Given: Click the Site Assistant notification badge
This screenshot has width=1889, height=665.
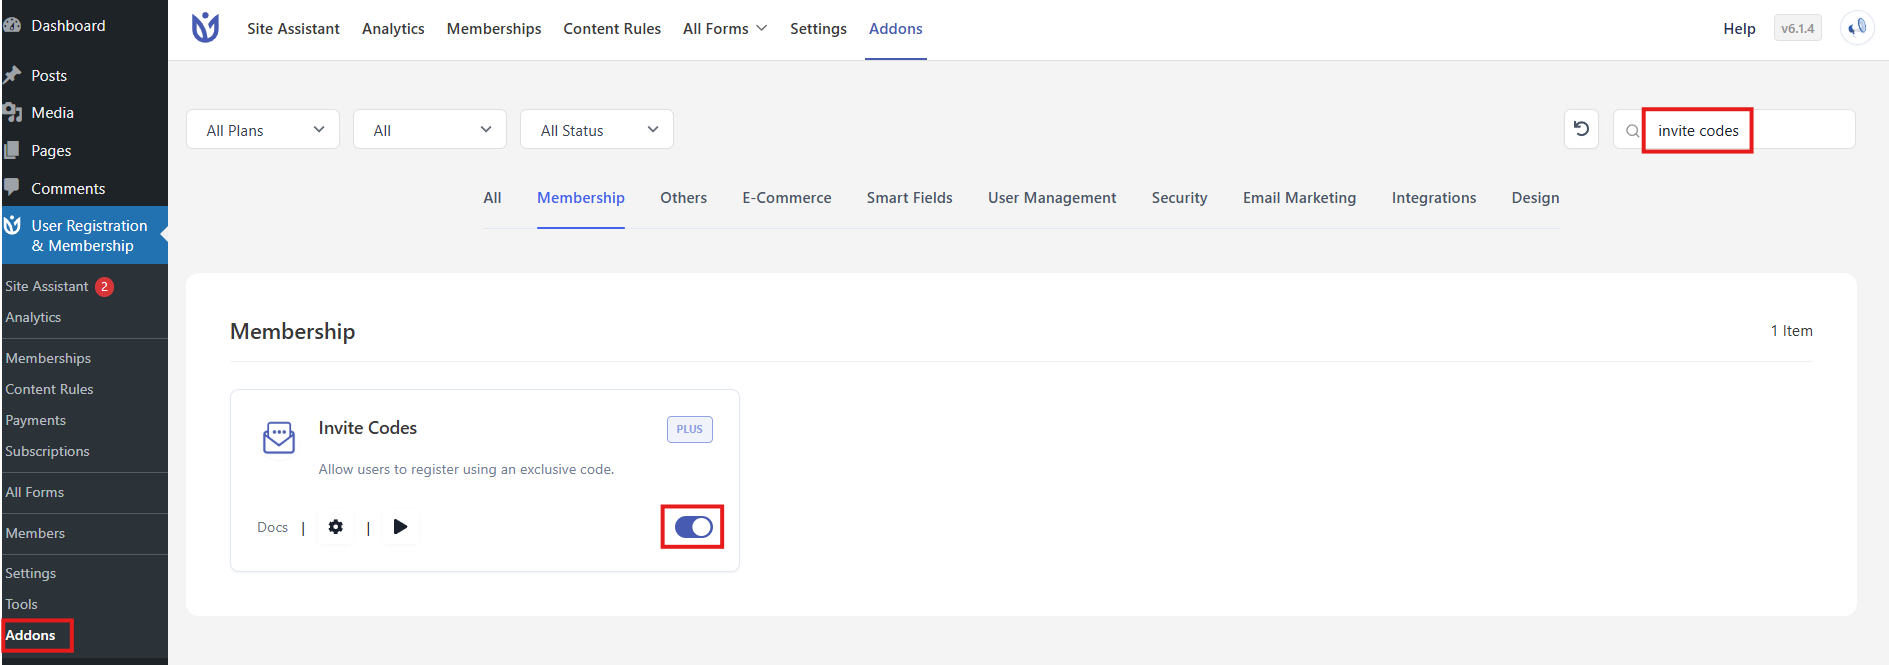Looking at the screenshot, I should click(x=104, y=287).
